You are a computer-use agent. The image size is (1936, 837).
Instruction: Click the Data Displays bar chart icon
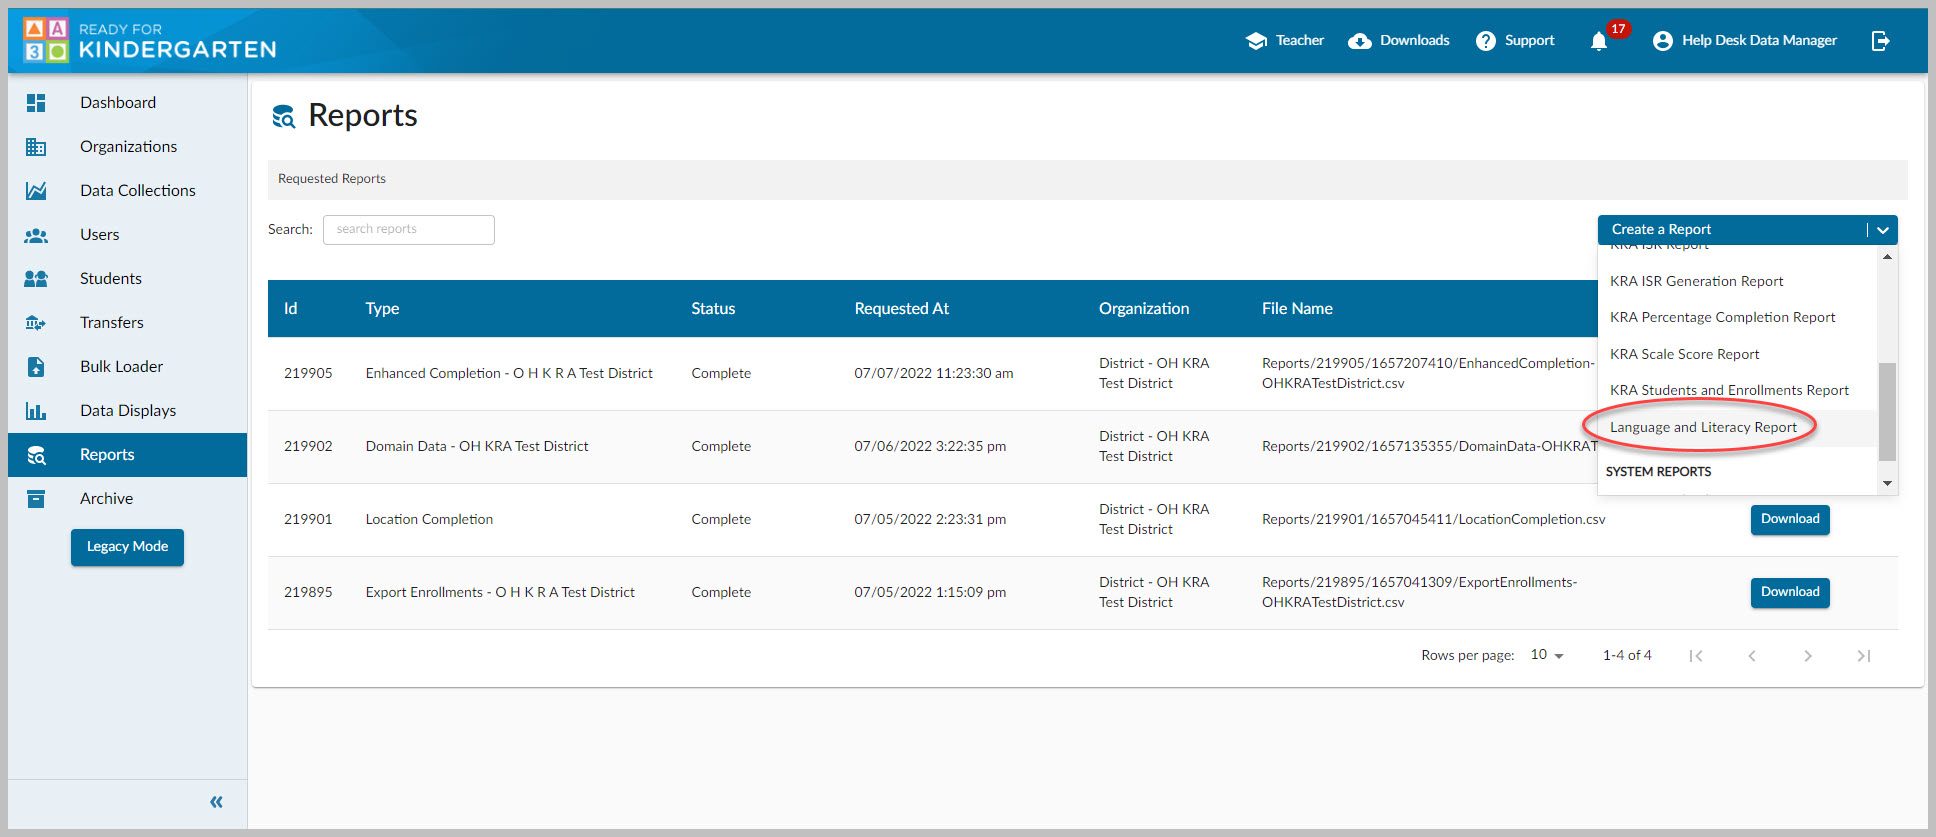tap(36, 410)
